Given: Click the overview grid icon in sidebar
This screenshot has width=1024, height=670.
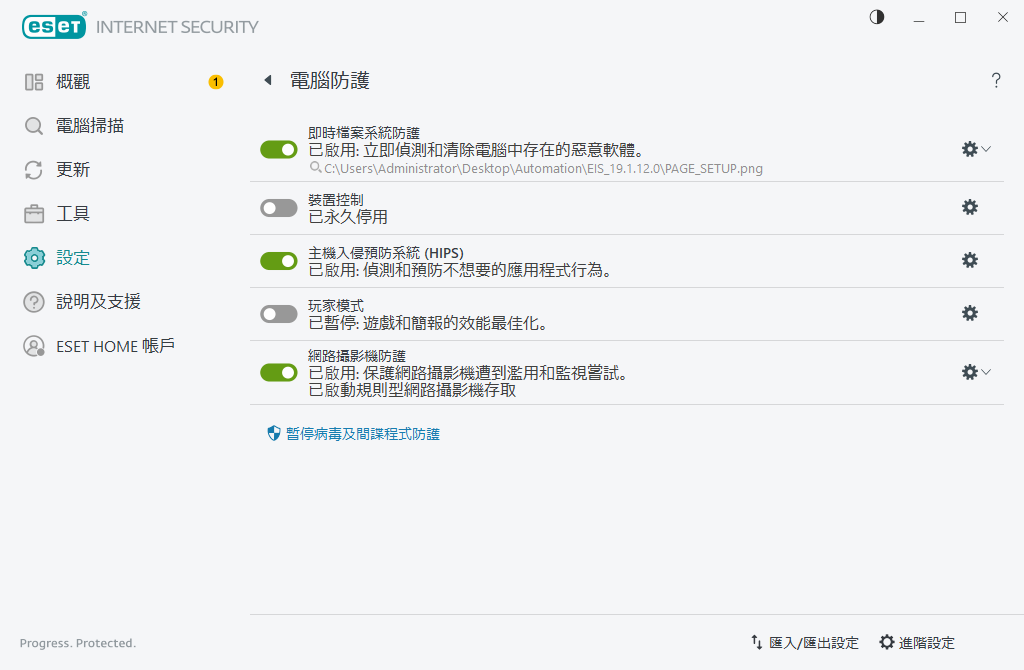Looking at the screenshot, I should coord(34,82).
